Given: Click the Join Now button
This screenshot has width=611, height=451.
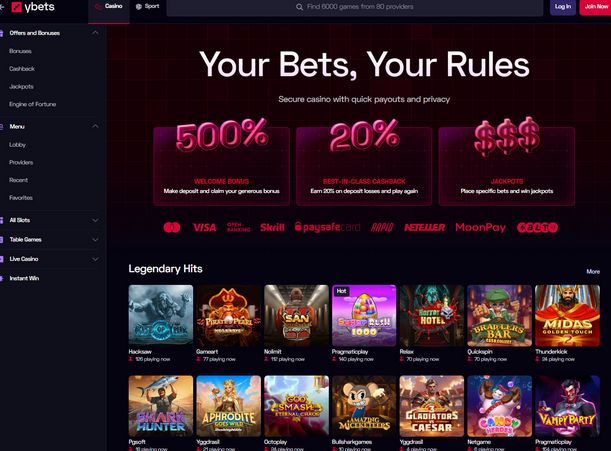Looking at the screenshot, I should [596, 7].
